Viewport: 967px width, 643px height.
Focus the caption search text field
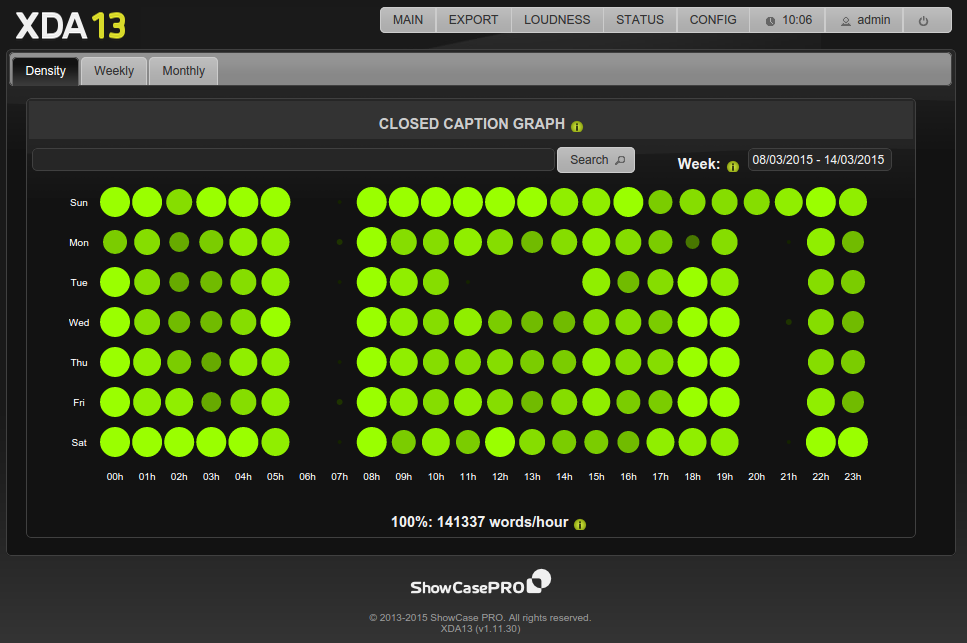pos(293,160)
